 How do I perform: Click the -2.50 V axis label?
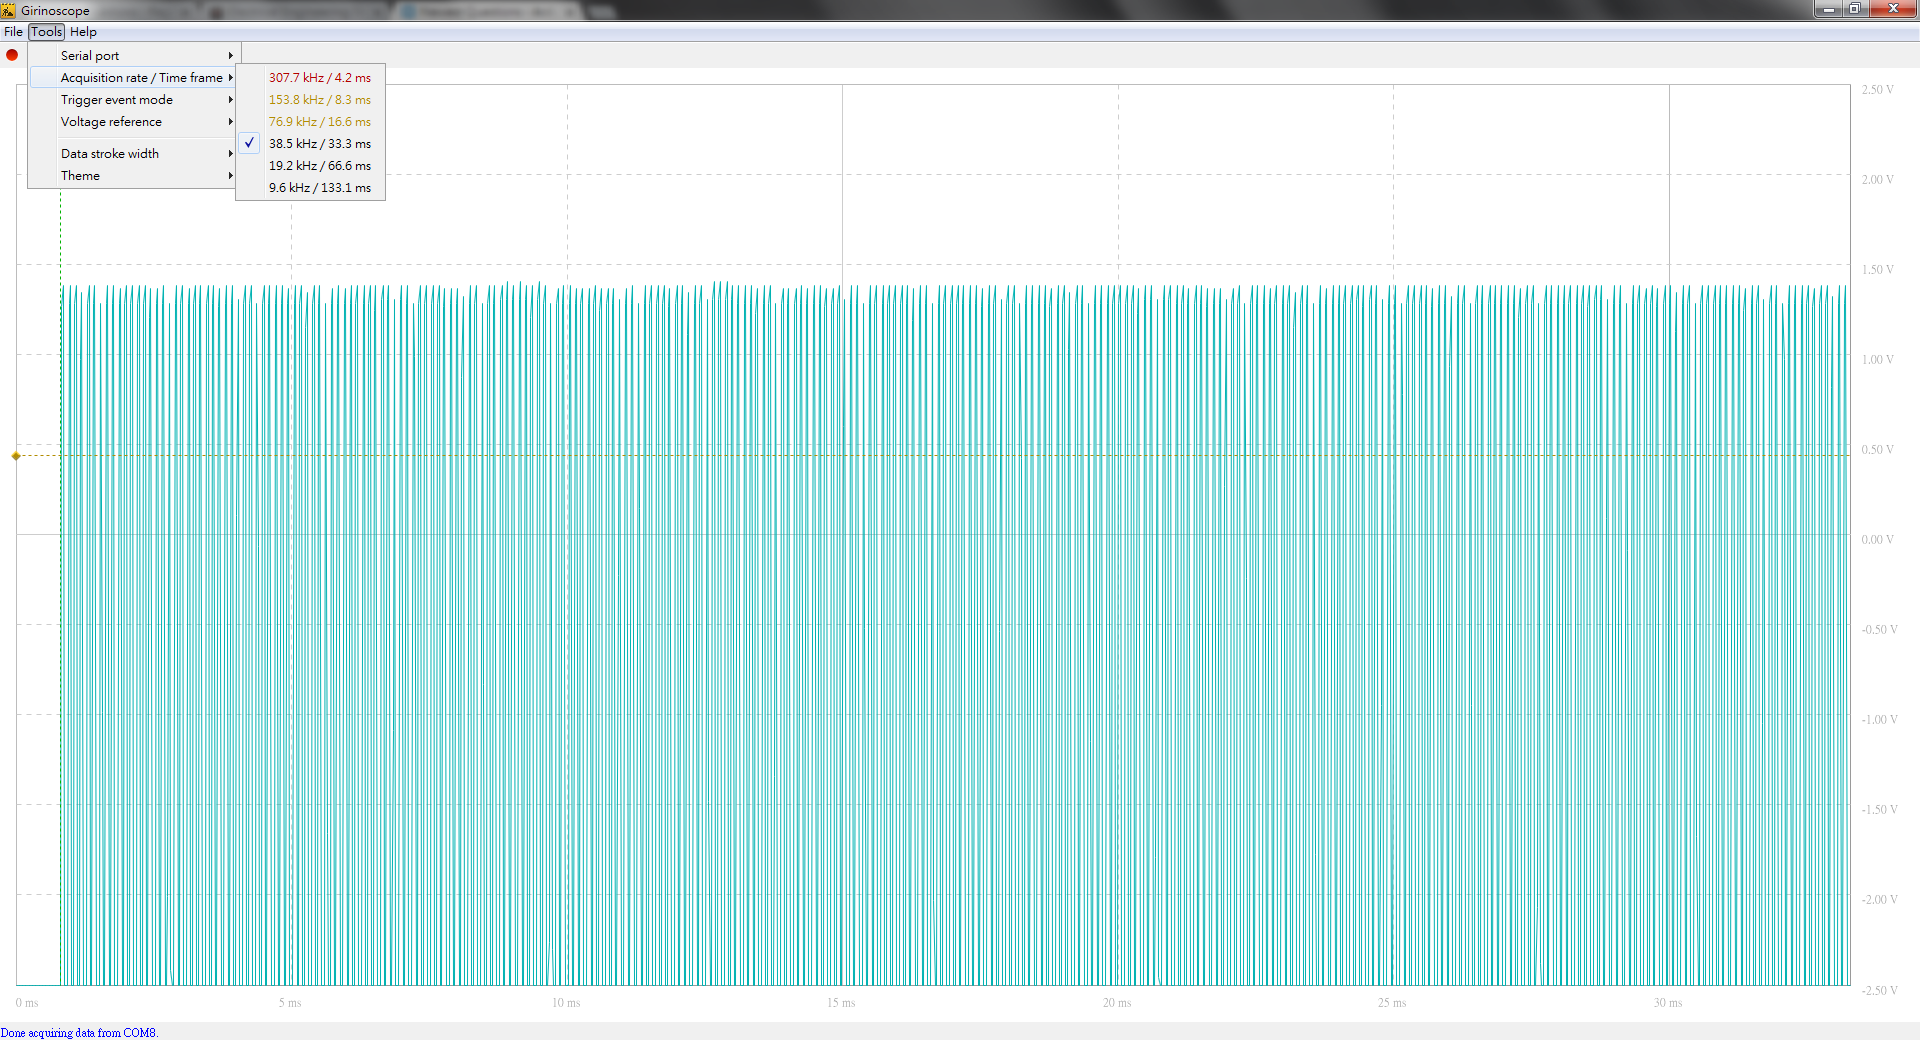point(1879,991)
